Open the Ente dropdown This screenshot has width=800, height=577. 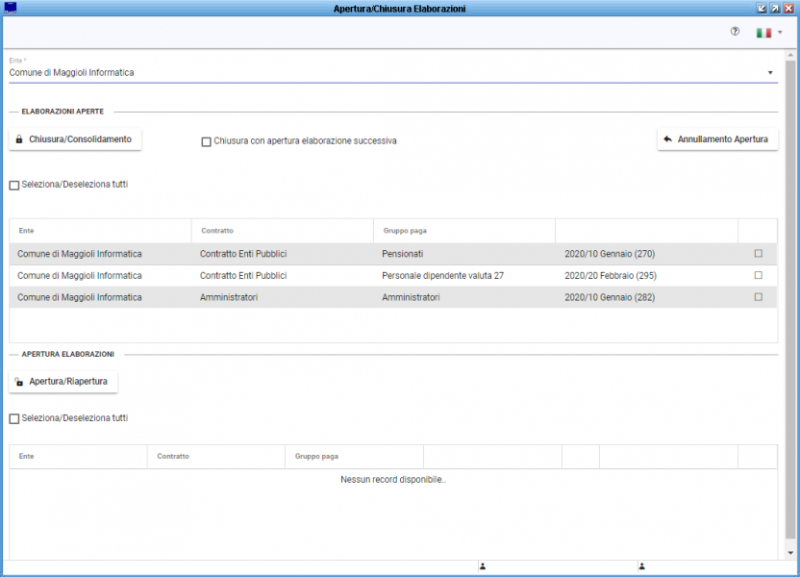[770, 72]
